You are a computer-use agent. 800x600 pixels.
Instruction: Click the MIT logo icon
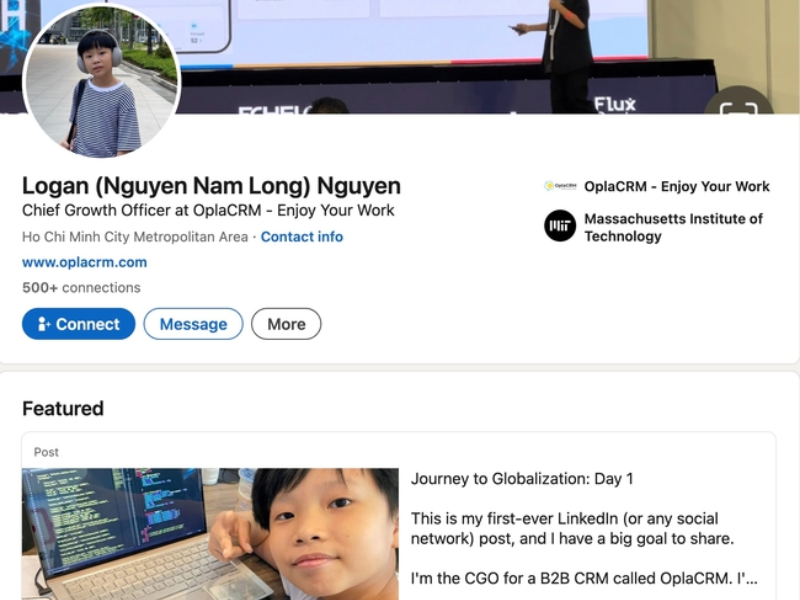tap(560, 226)
